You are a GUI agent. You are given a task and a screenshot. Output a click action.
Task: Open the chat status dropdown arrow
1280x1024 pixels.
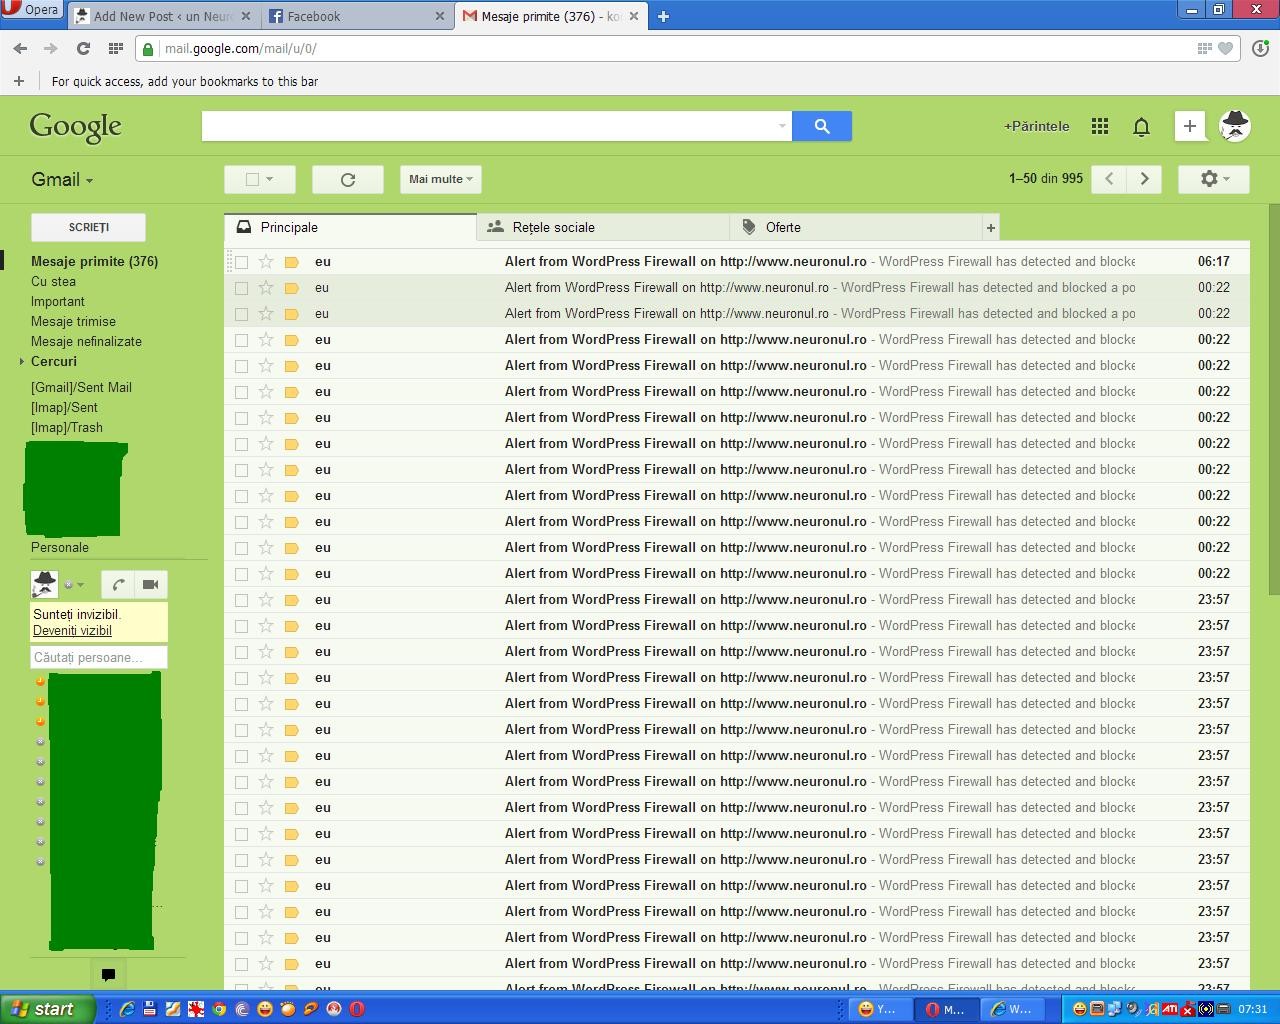(x=80, y=585)
